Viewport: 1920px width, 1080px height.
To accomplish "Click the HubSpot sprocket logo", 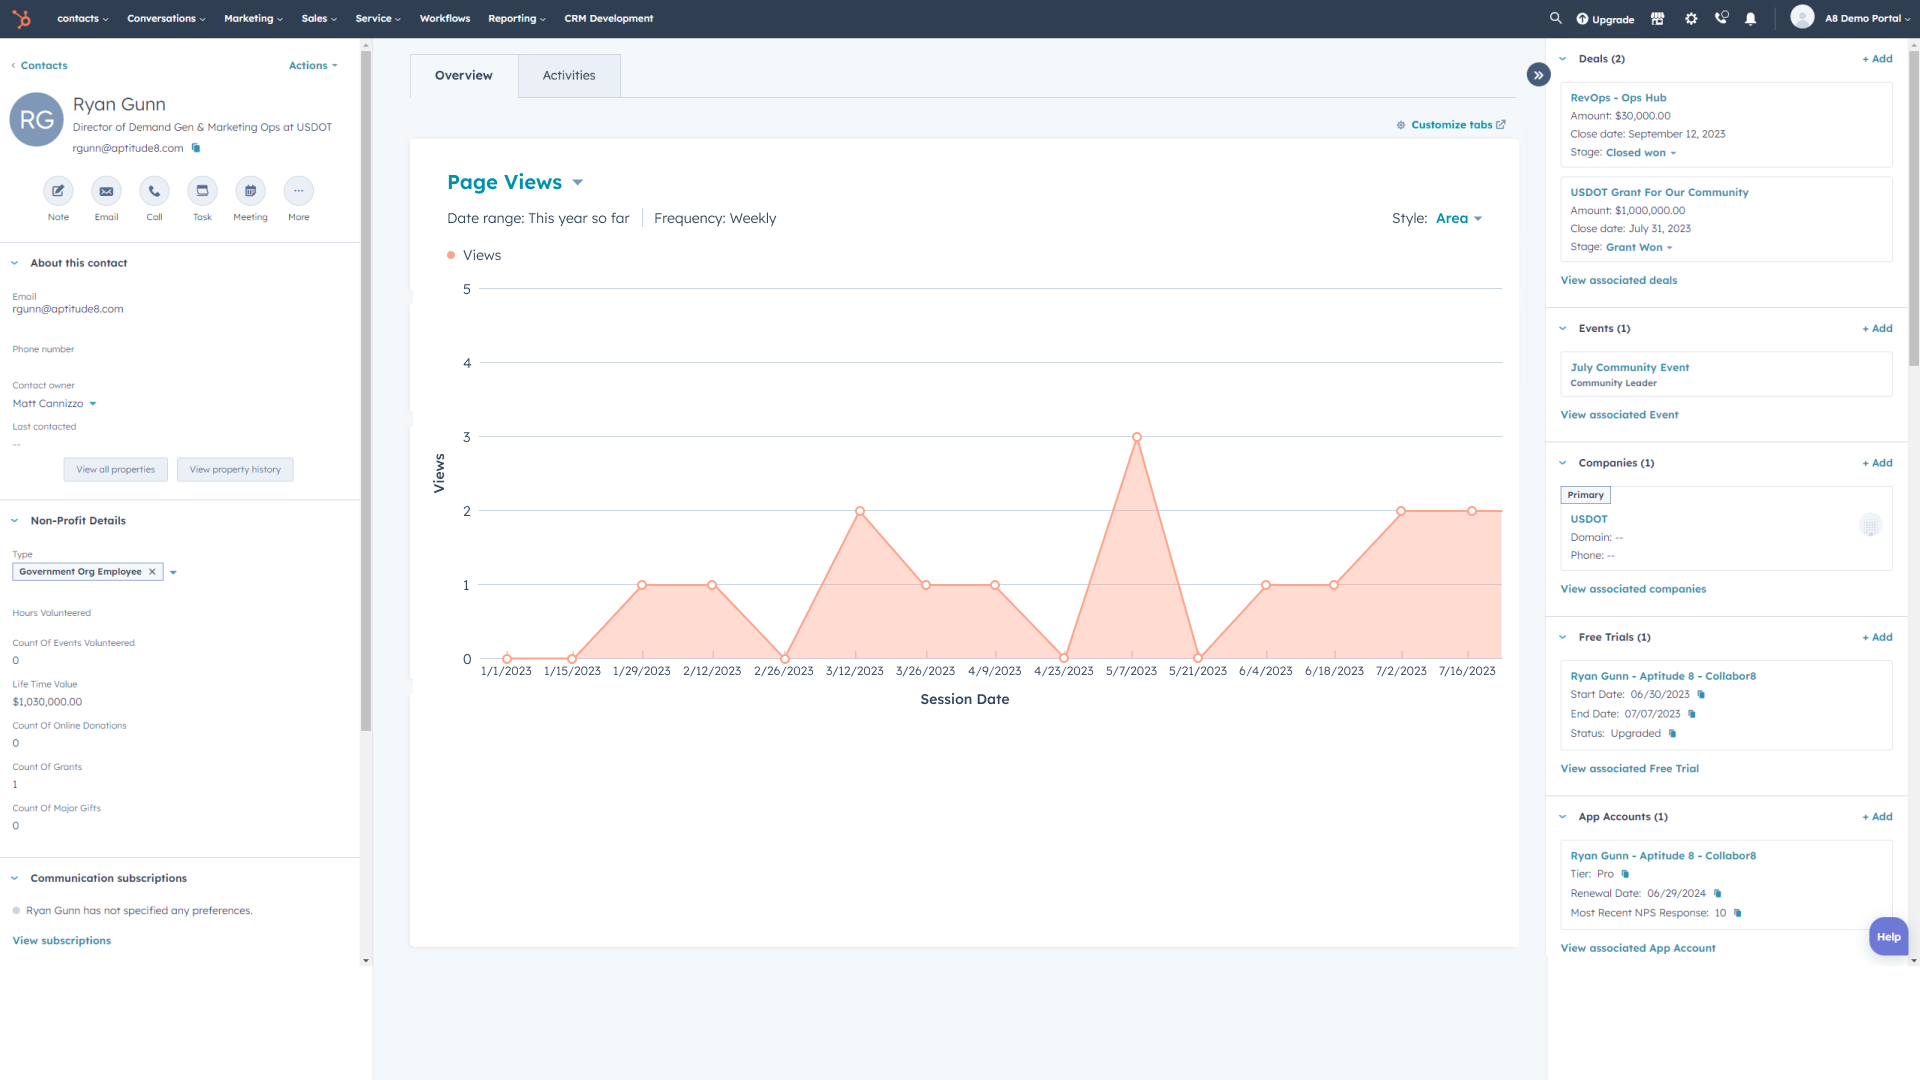I will 21,18.
